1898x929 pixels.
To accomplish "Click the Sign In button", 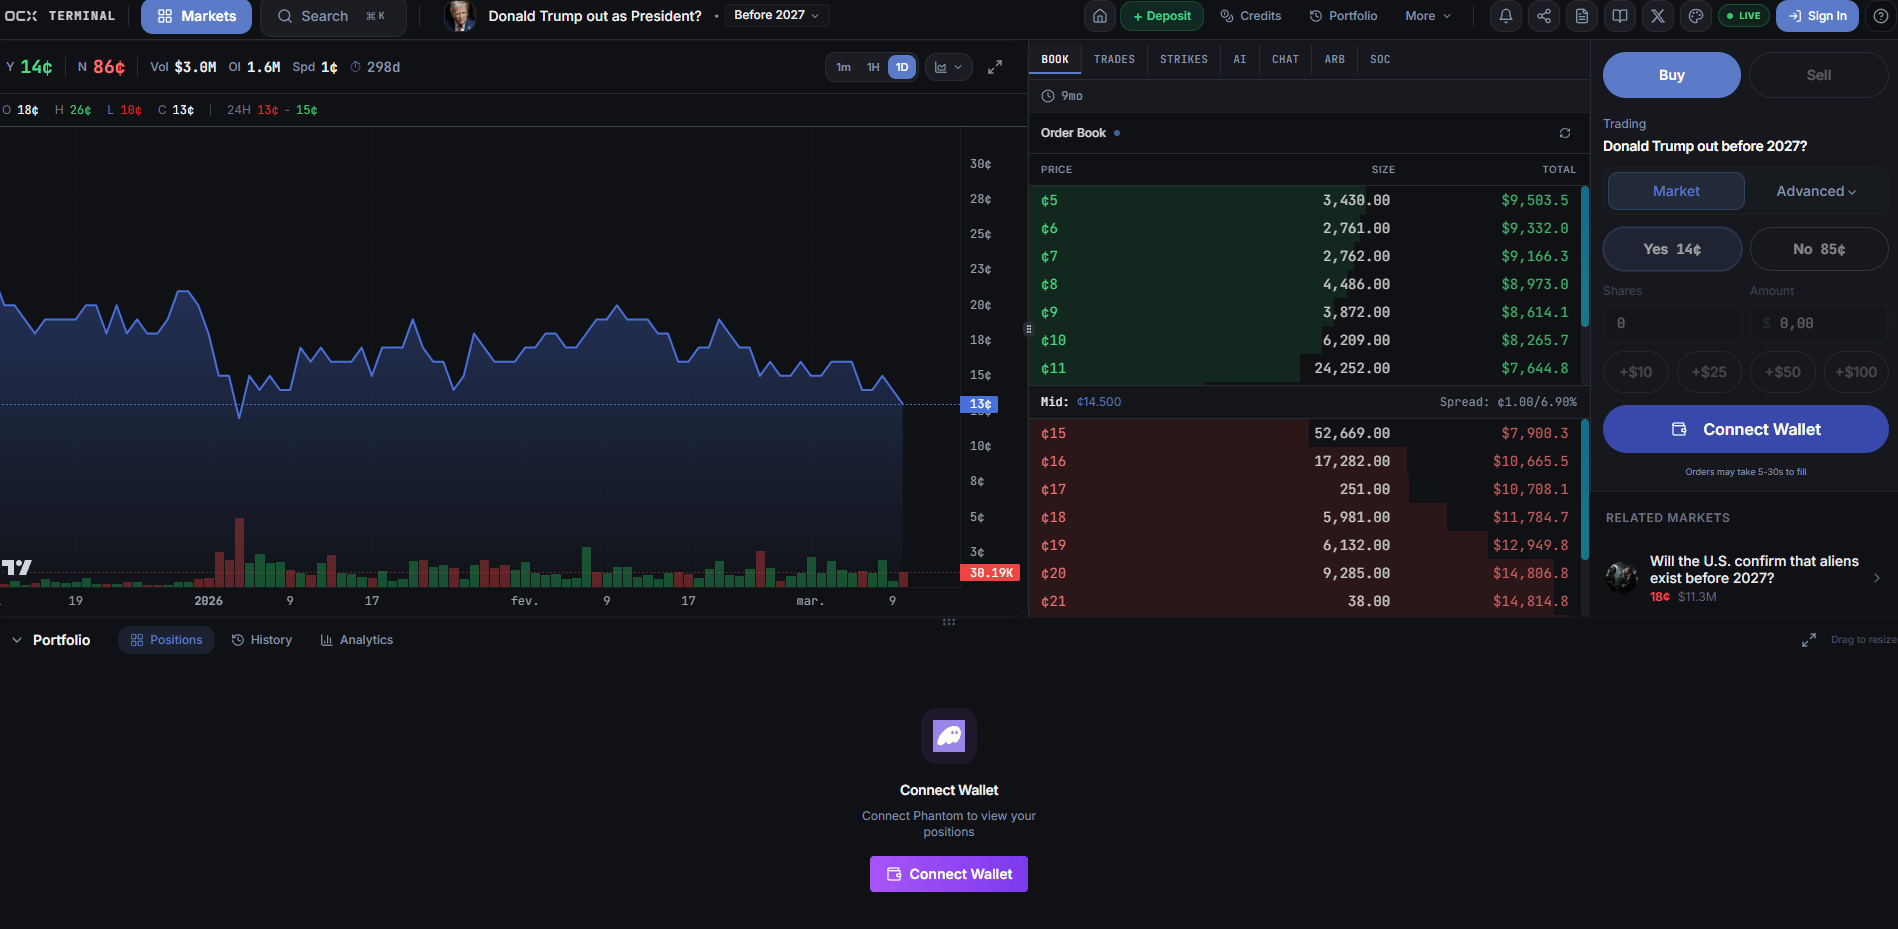I will click(1817, 16).
